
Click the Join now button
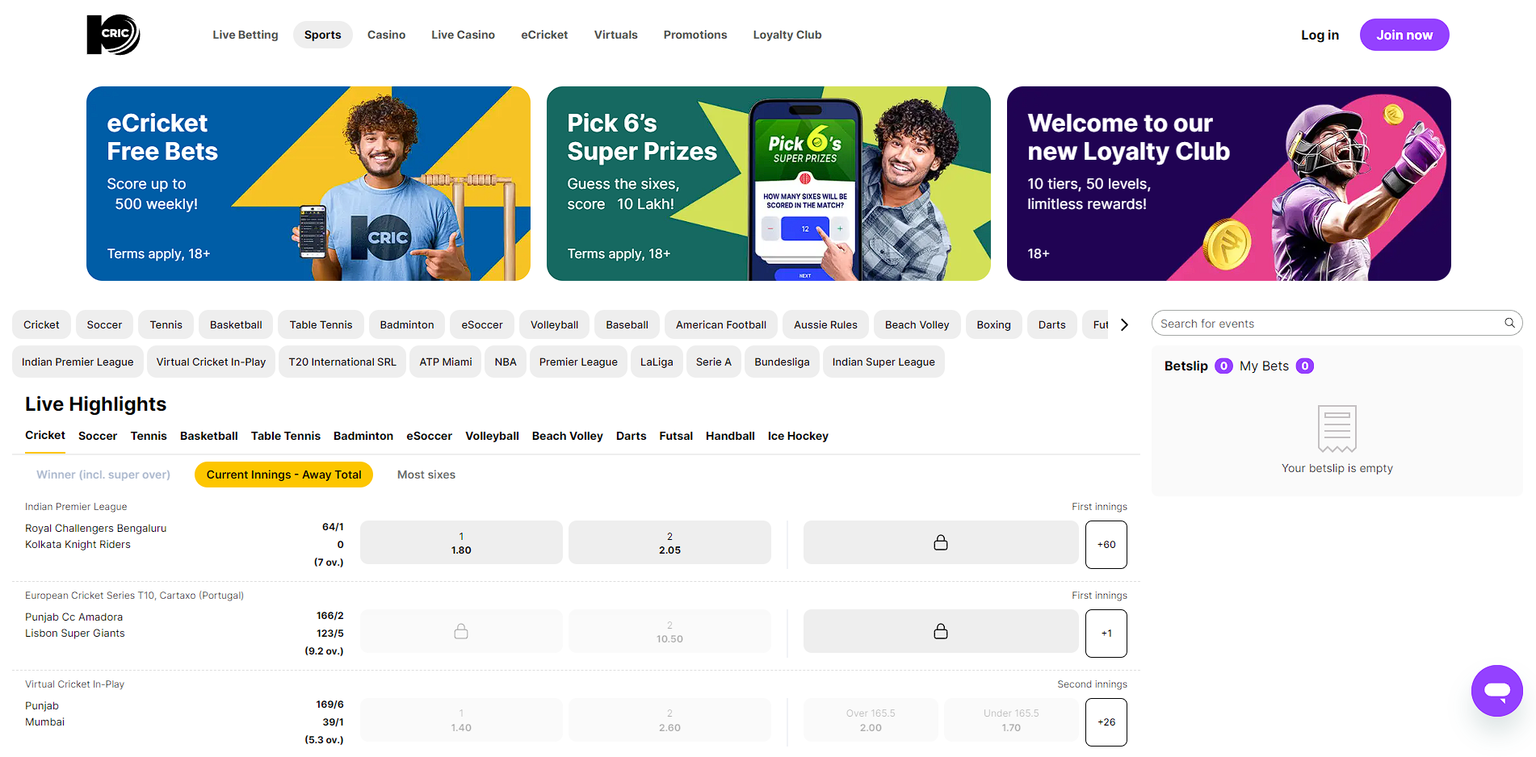[1404, 35]
